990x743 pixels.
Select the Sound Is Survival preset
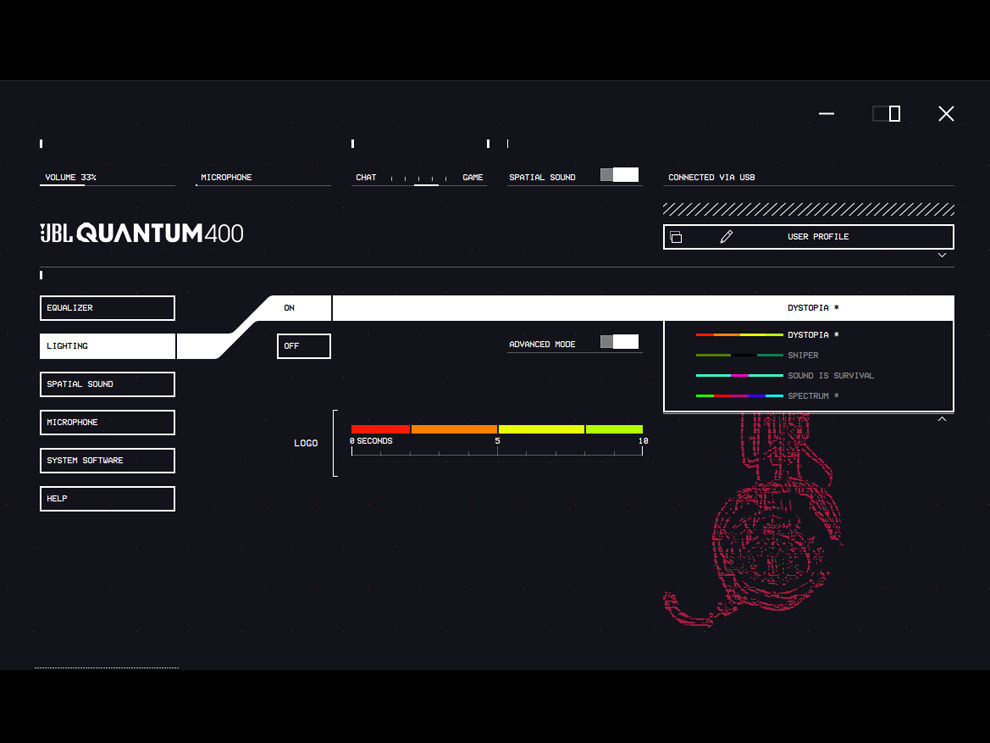(x=809, y=376)
